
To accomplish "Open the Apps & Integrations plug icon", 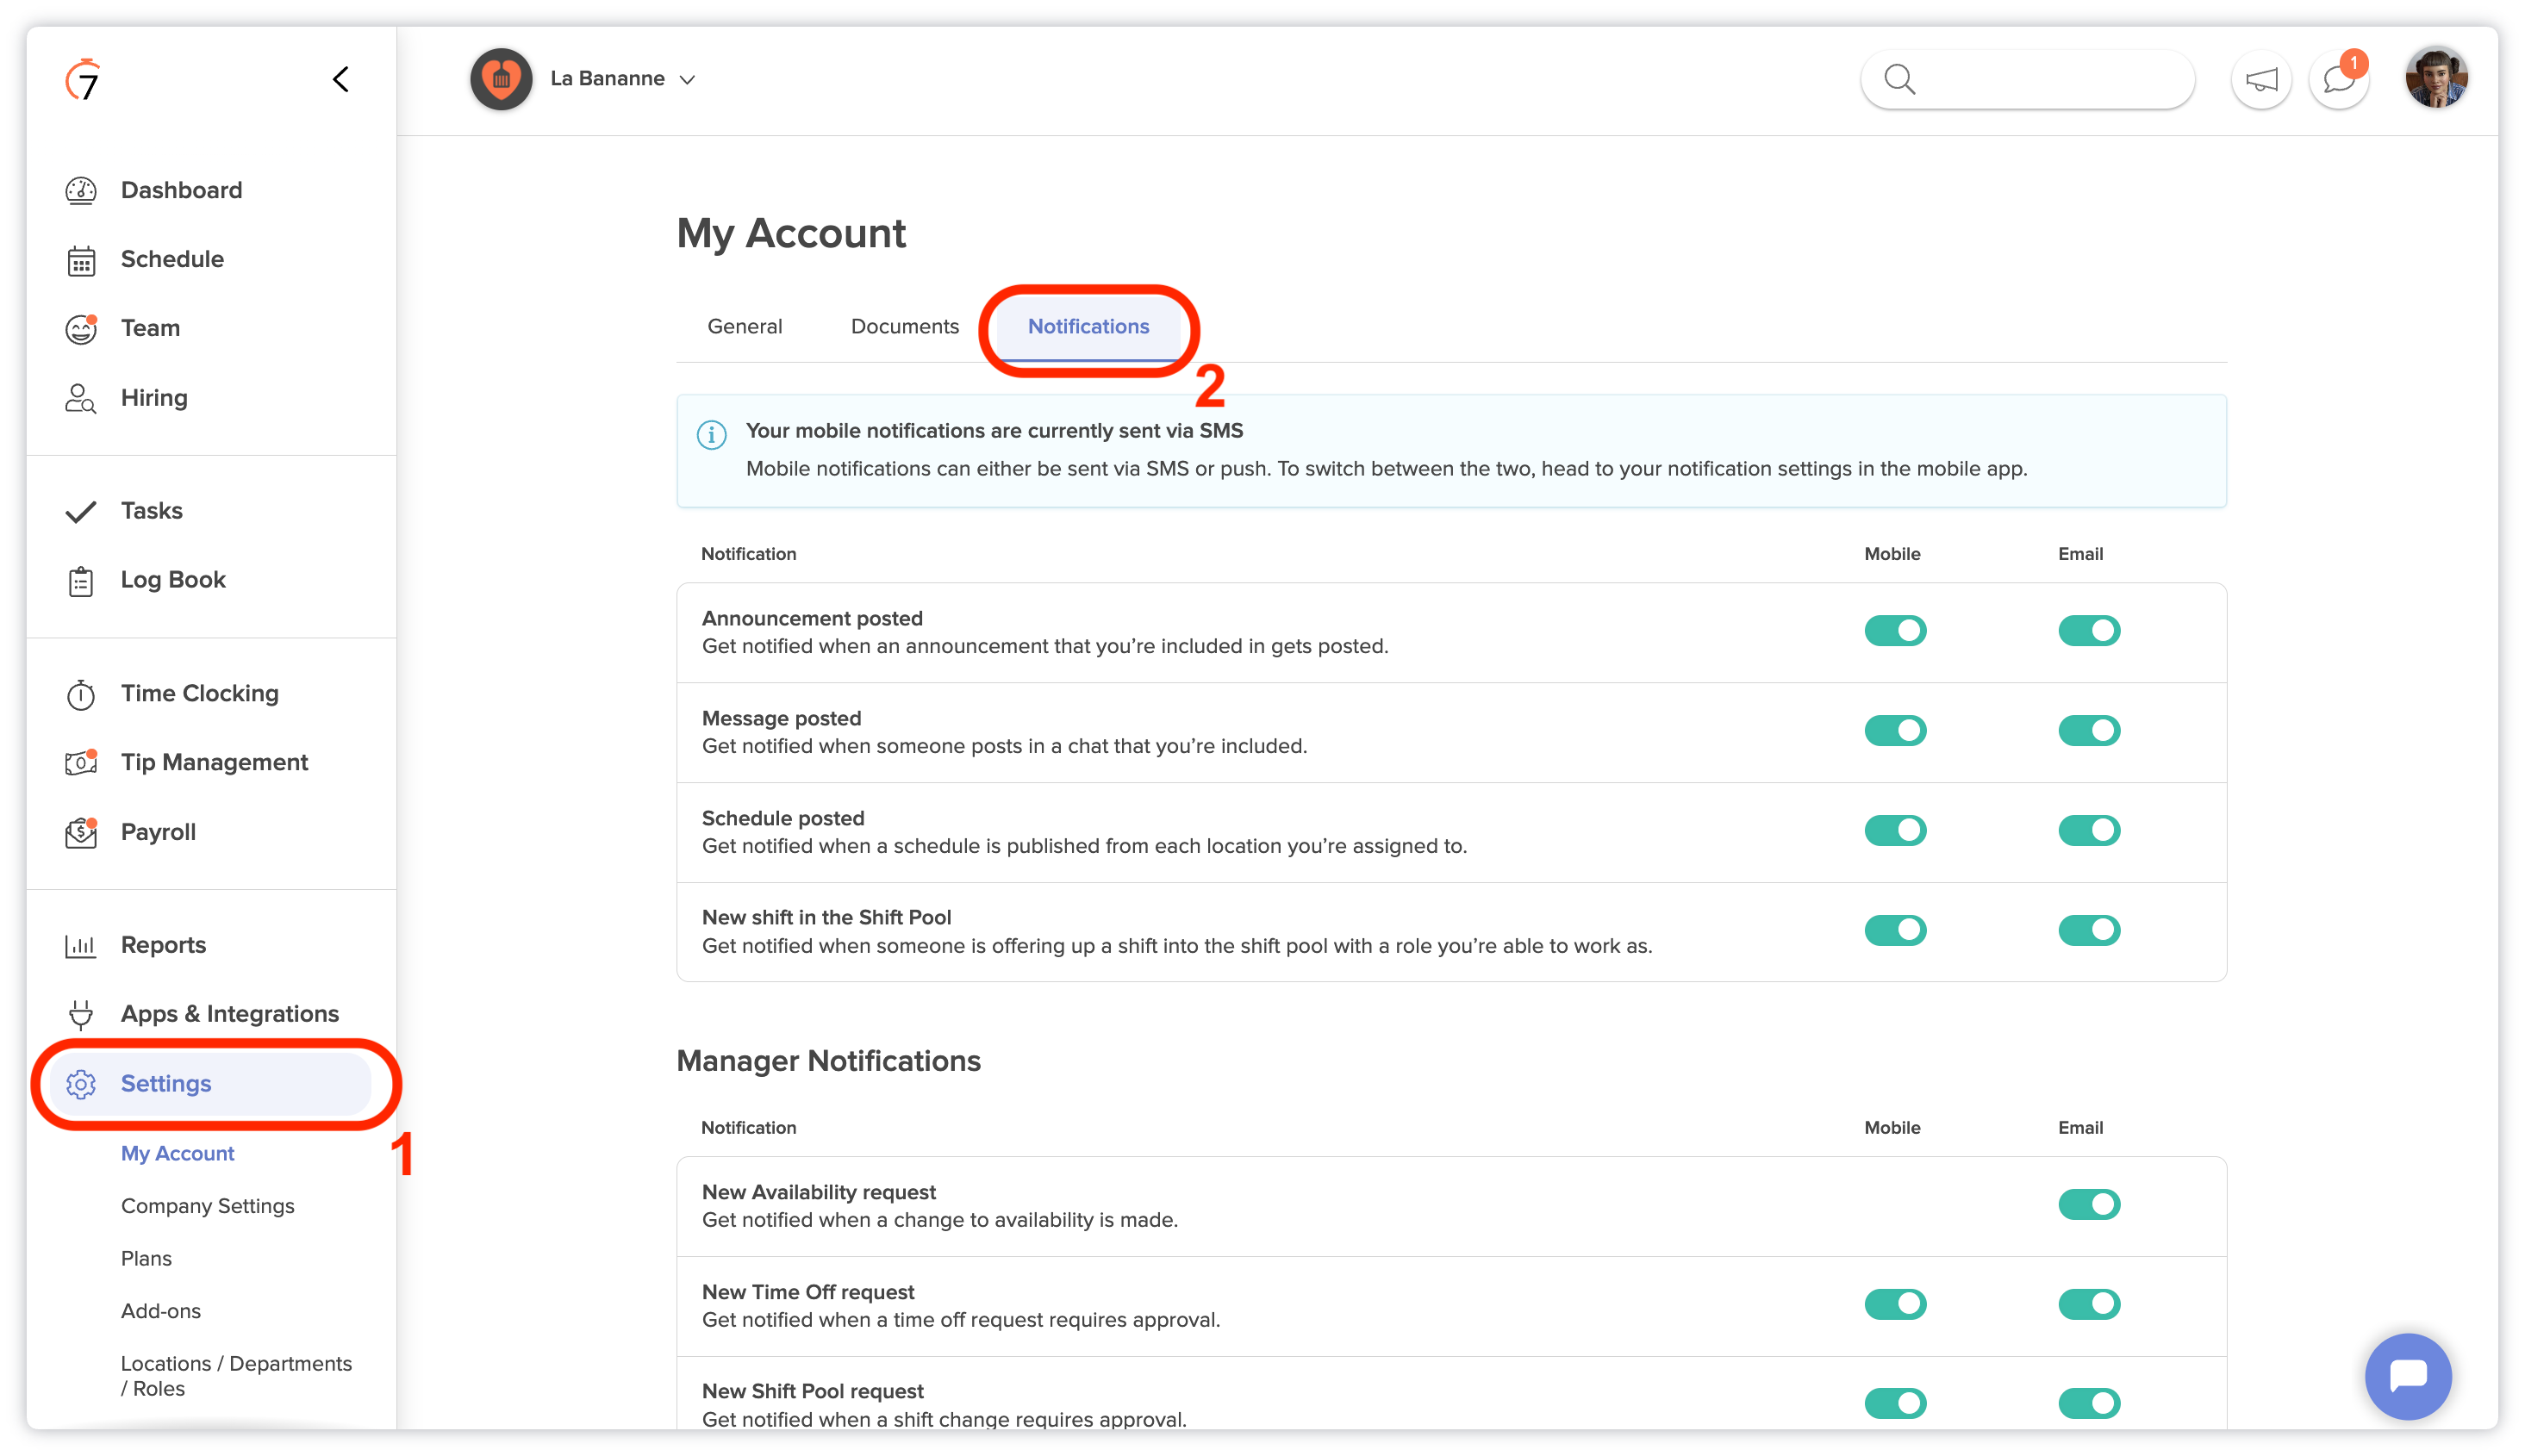I will (81, 1014).
